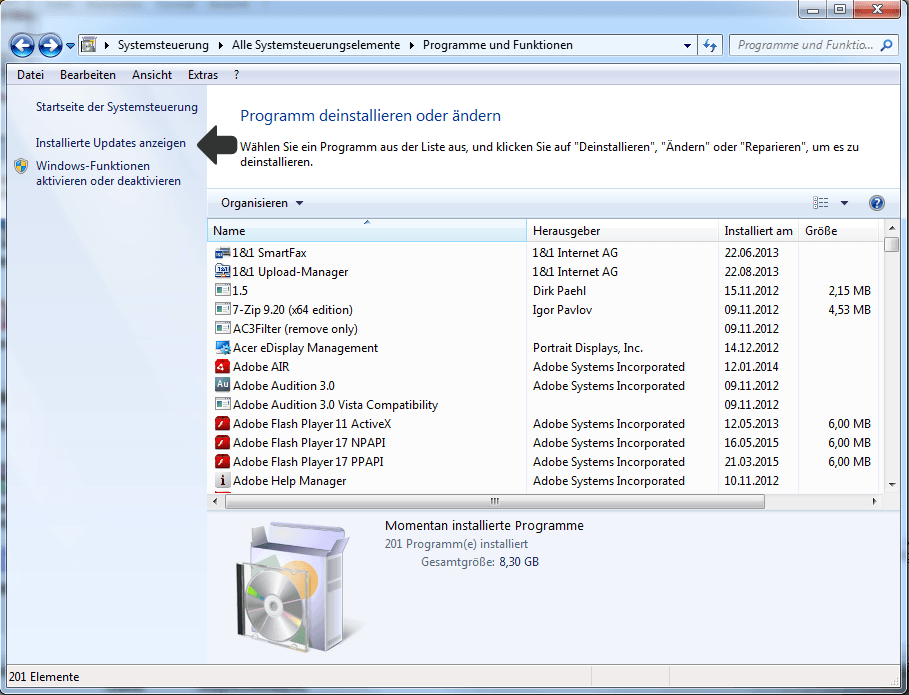
Task: Click the vertical scrollbar down arrow
Action: pyautogui.click(x=892, y=484)
